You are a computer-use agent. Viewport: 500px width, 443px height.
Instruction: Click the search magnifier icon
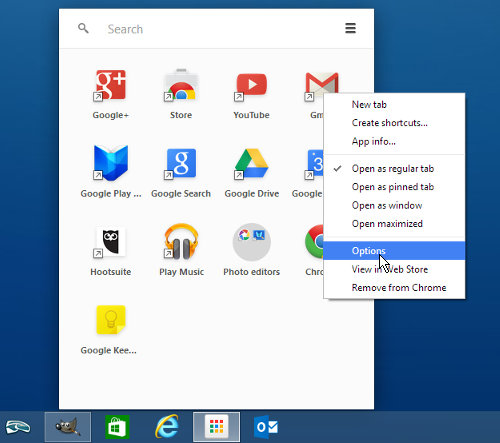tap(83, 28)
